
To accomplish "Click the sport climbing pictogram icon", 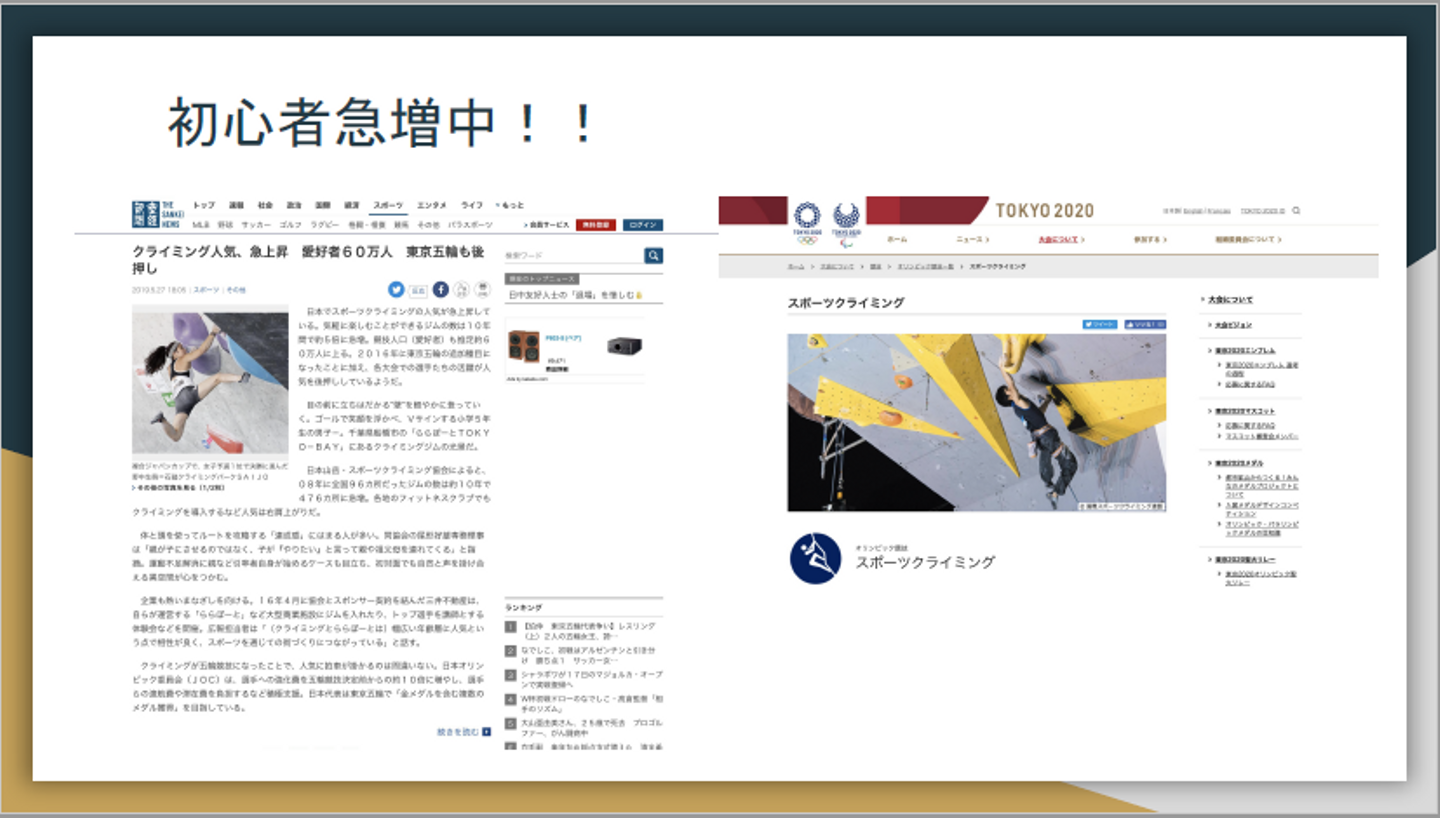I will point(815,558).
